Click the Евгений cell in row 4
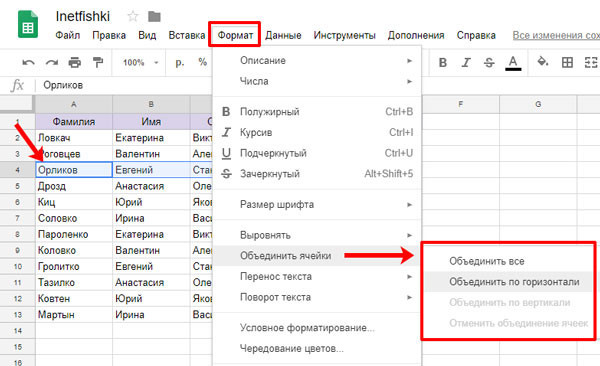Screen dimensions: 600x366 click(x=151, y=170)
